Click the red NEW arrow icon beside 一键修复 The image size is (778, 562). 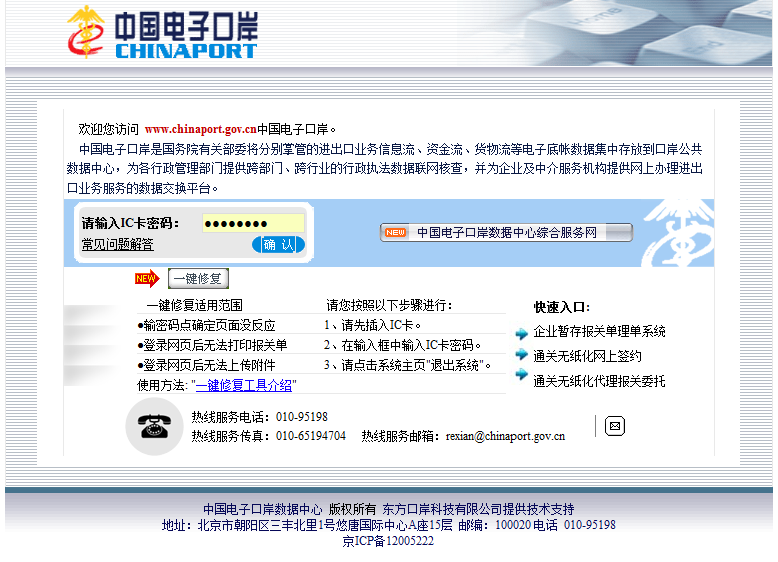[x=147, y=279]
